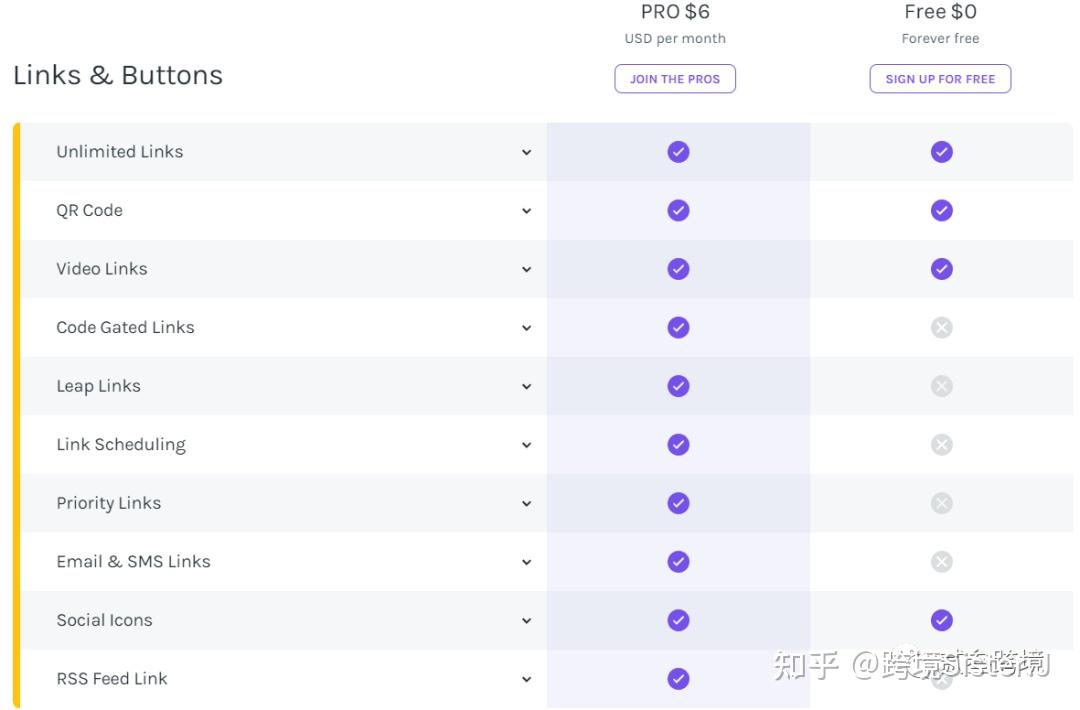1080x710 pixels.
Task: Select the Leap Links feature label
Action: [x=98, y=386]
